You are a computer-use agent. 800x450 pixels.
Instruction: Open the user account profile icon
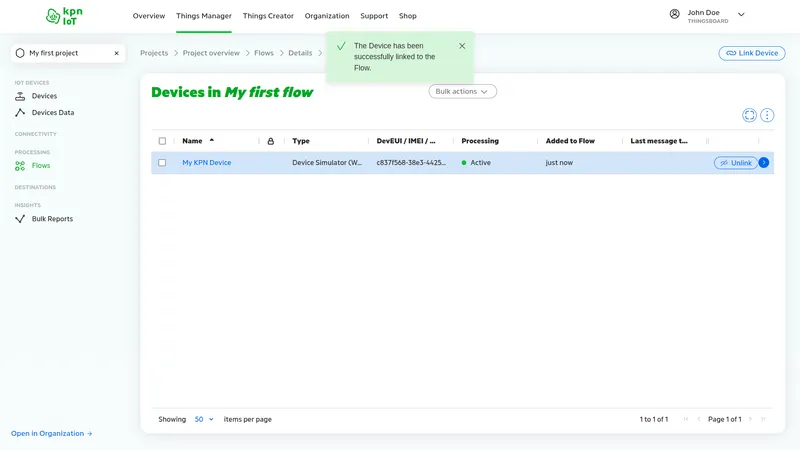coord(674,14)
